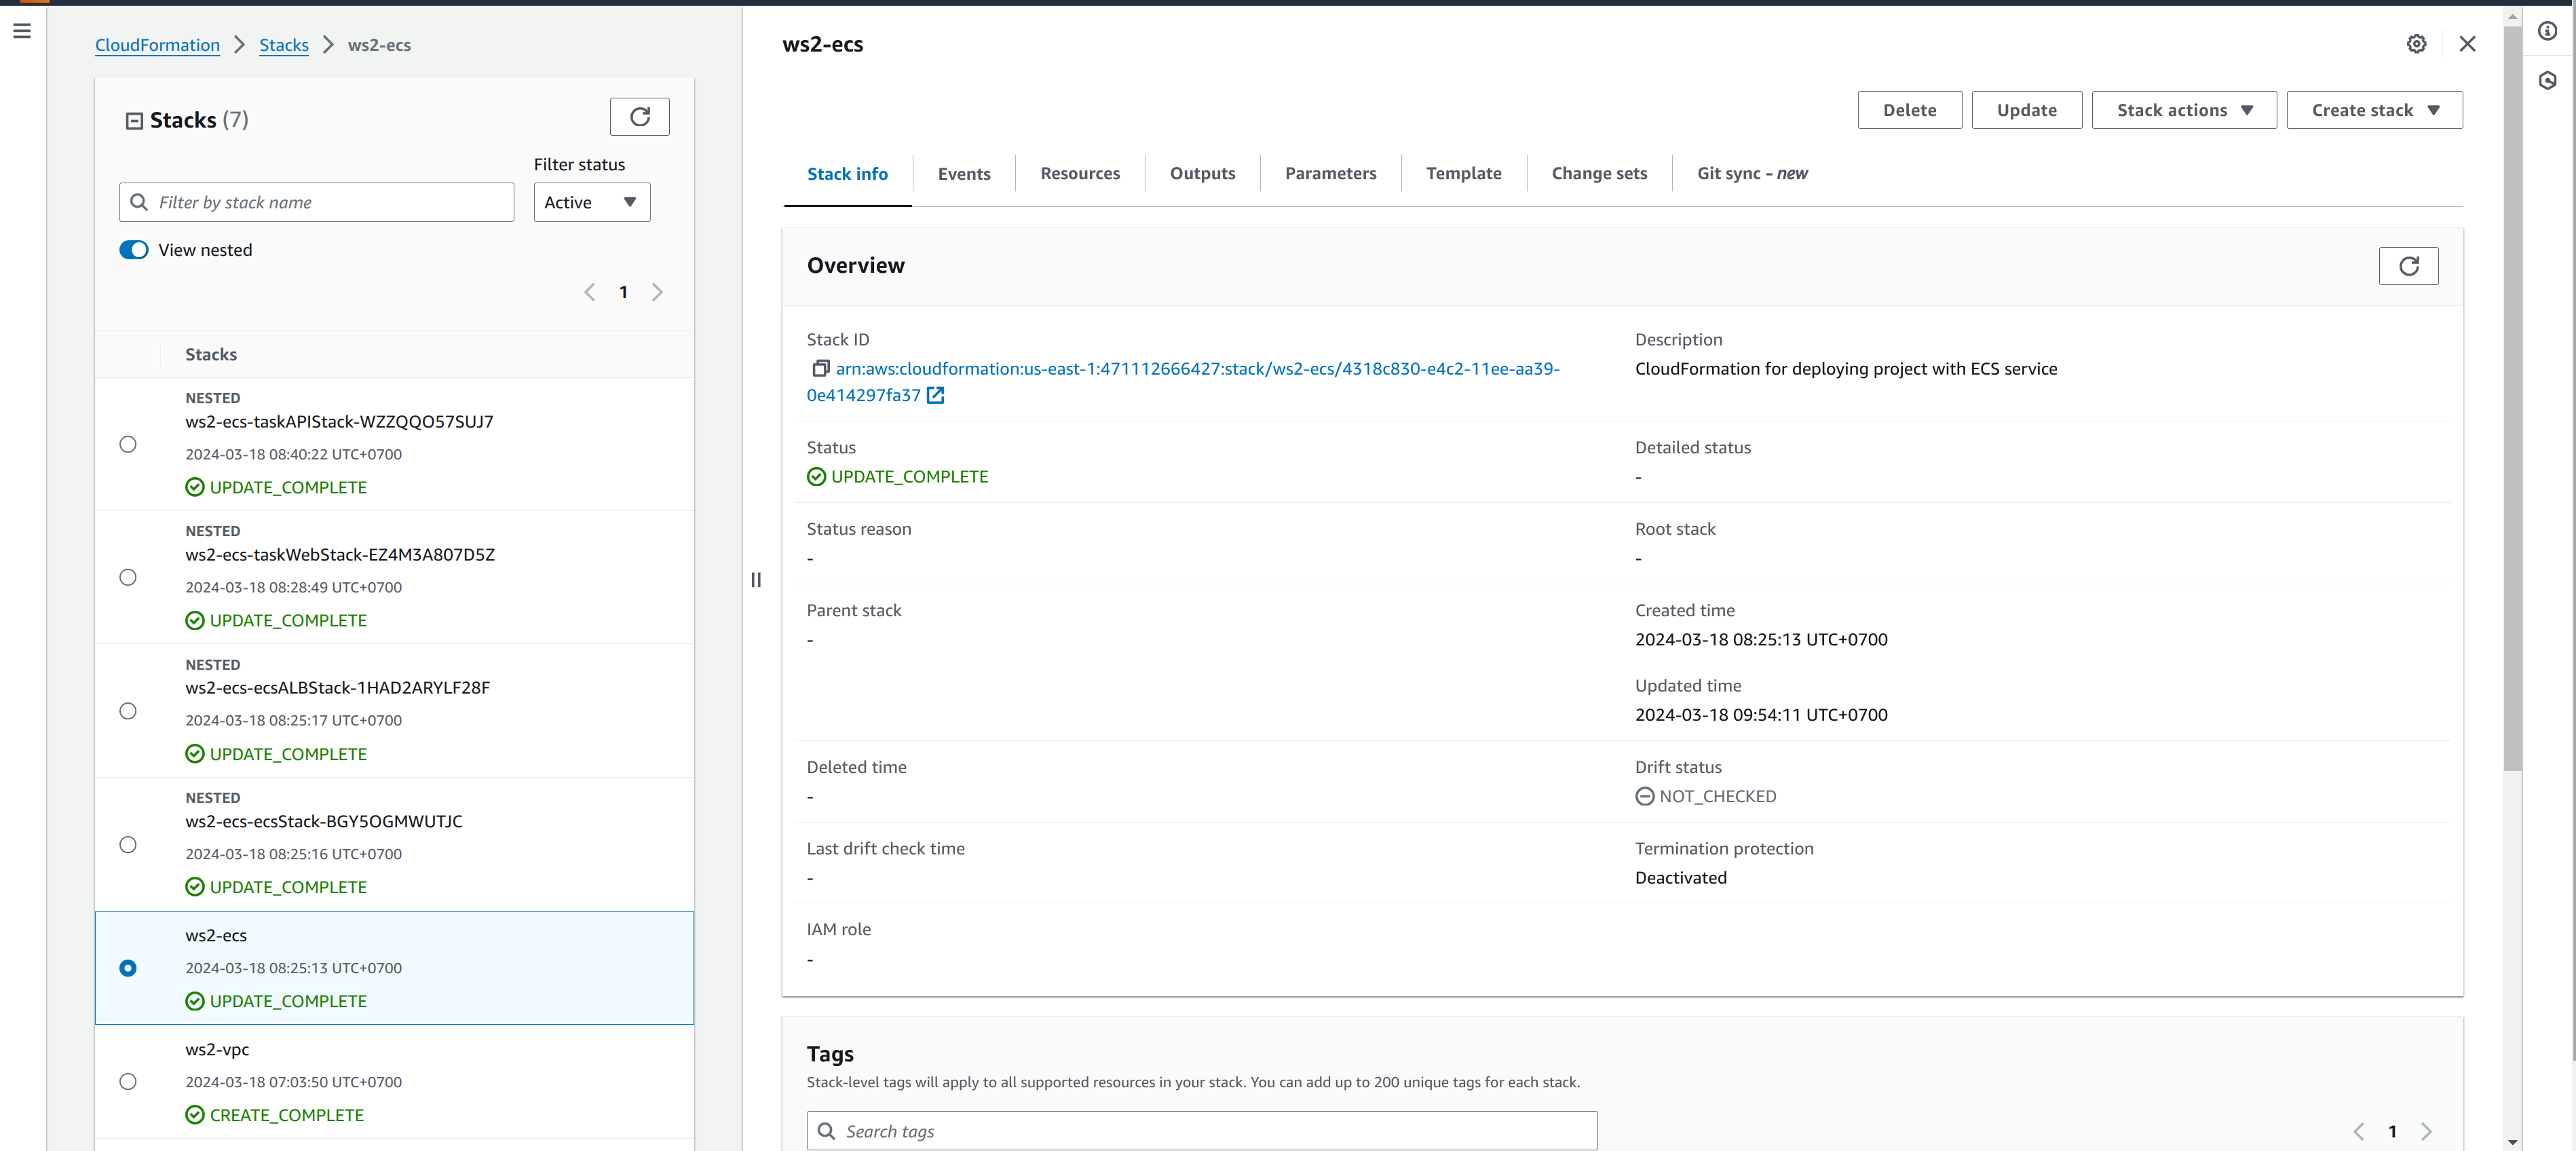Collapse the Stacks section header
The width and height of the screenshot is (2576, 1151).
click(x=134, y=119)
